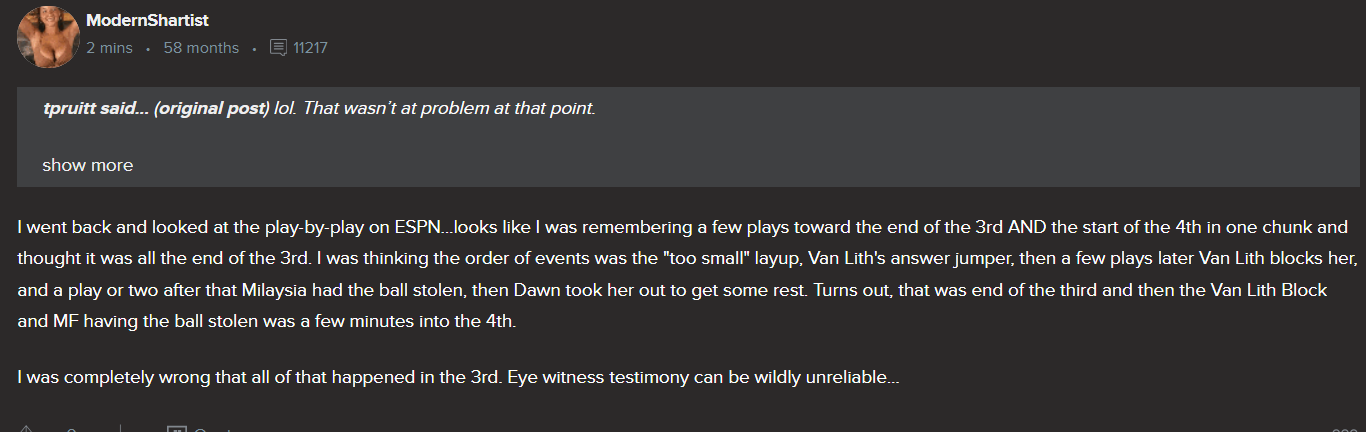Click the "2 mins" post timestamp
This screenshot has height=432, width=1366.
point(109,48)
